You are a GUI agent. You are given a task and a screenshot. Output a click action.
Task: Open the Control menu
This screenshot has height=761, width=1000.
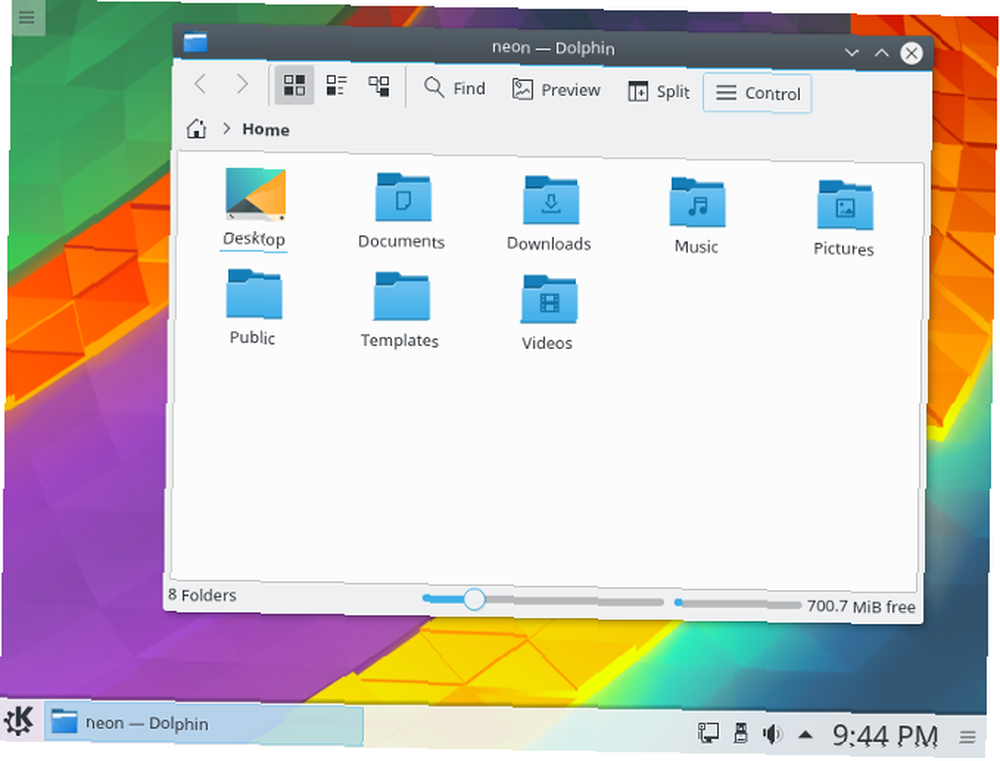[x=757, y=93]
